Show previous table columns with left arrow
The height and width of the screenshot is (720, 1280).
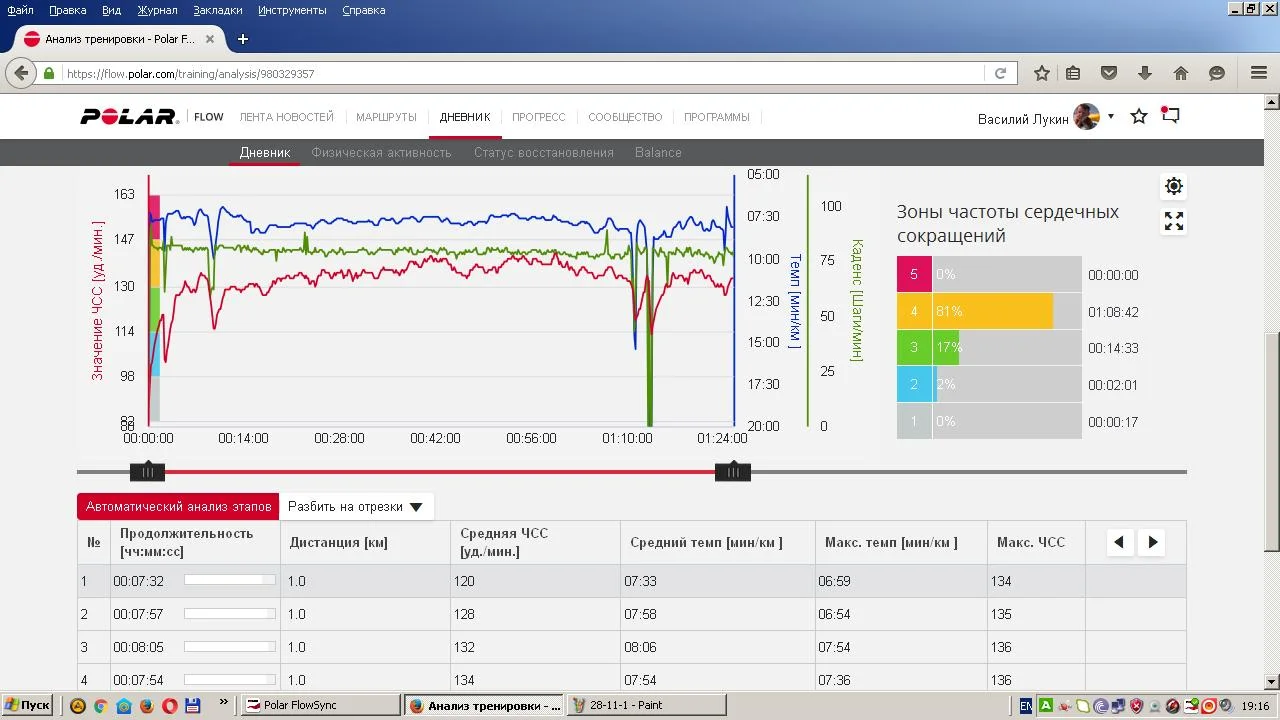click(1119, 542)
